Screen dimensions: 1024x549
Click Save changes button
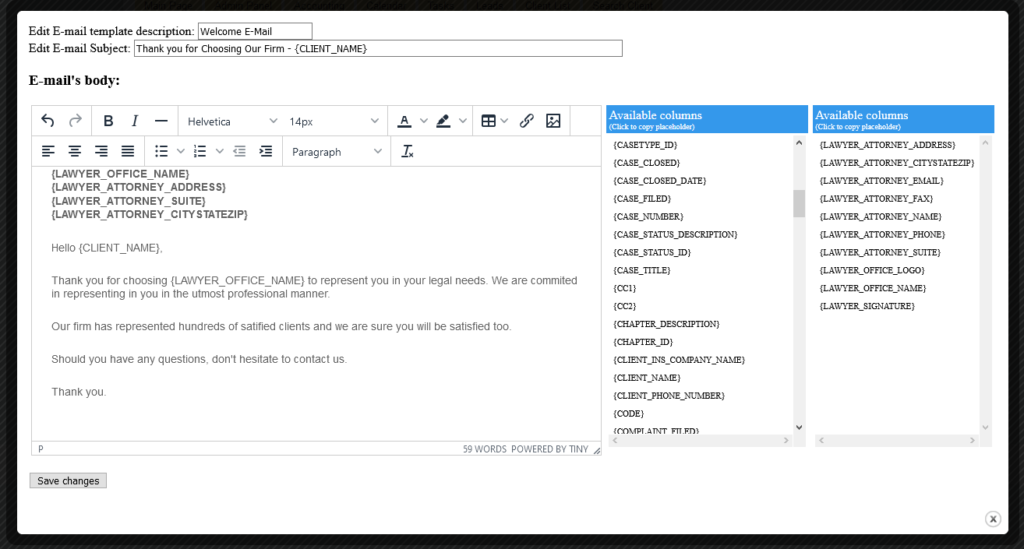coord(68,481)
